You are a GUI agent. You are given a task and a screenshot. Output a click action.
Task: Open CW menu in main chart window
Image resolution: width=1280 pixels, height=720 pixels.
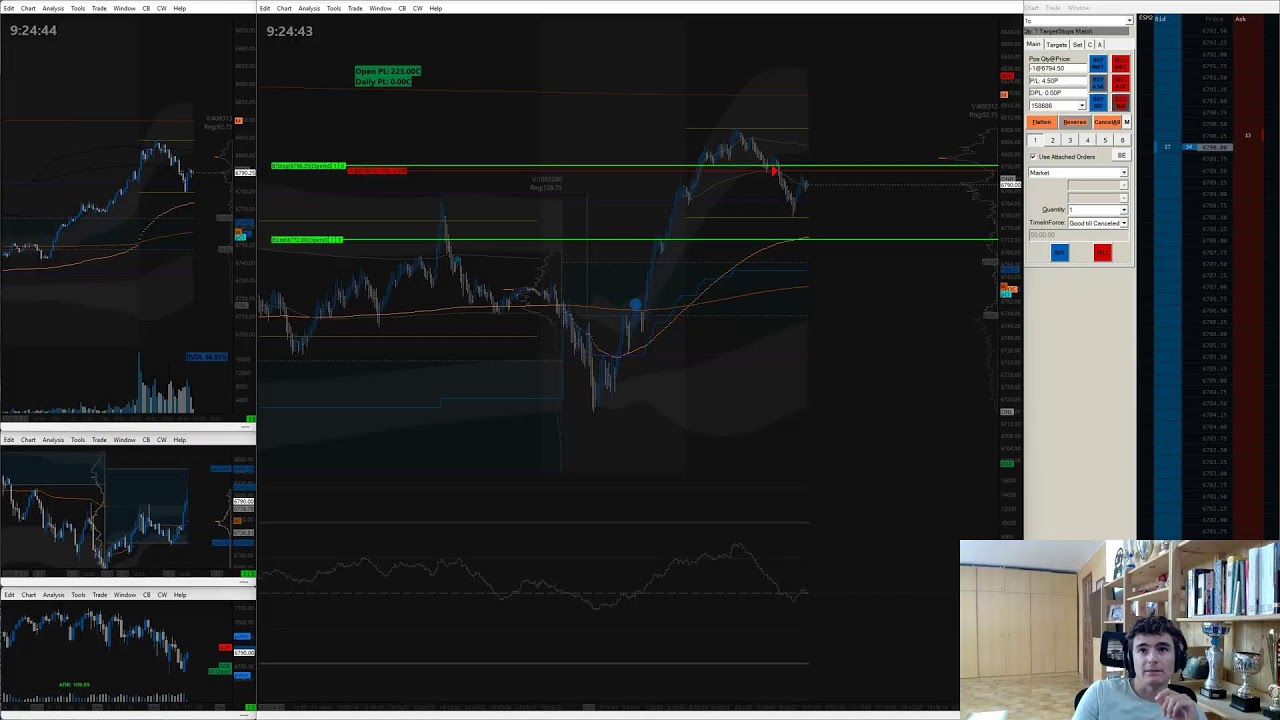[418, 8]
